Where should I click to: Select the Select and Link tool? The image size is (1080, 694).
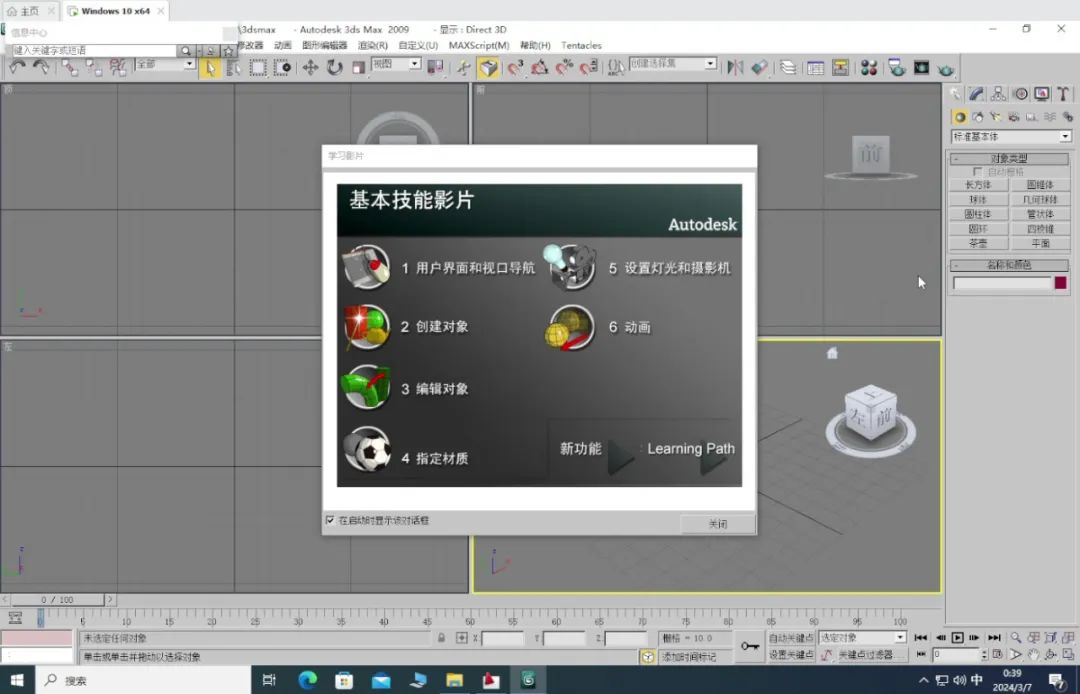[x=70, y=67]
